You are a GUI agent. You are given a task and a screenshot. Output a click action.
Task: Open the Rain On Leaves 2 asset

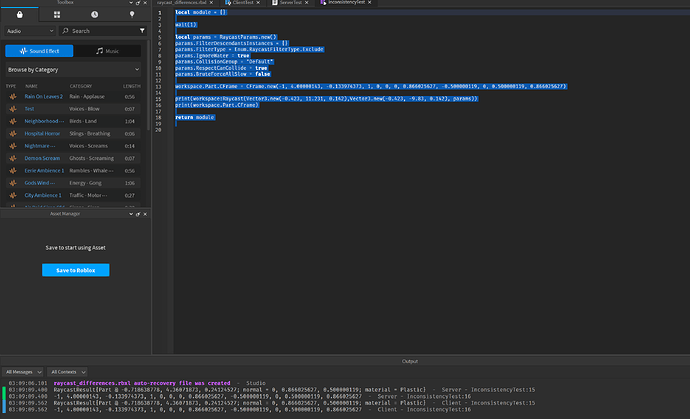click(x=44, y=96)
